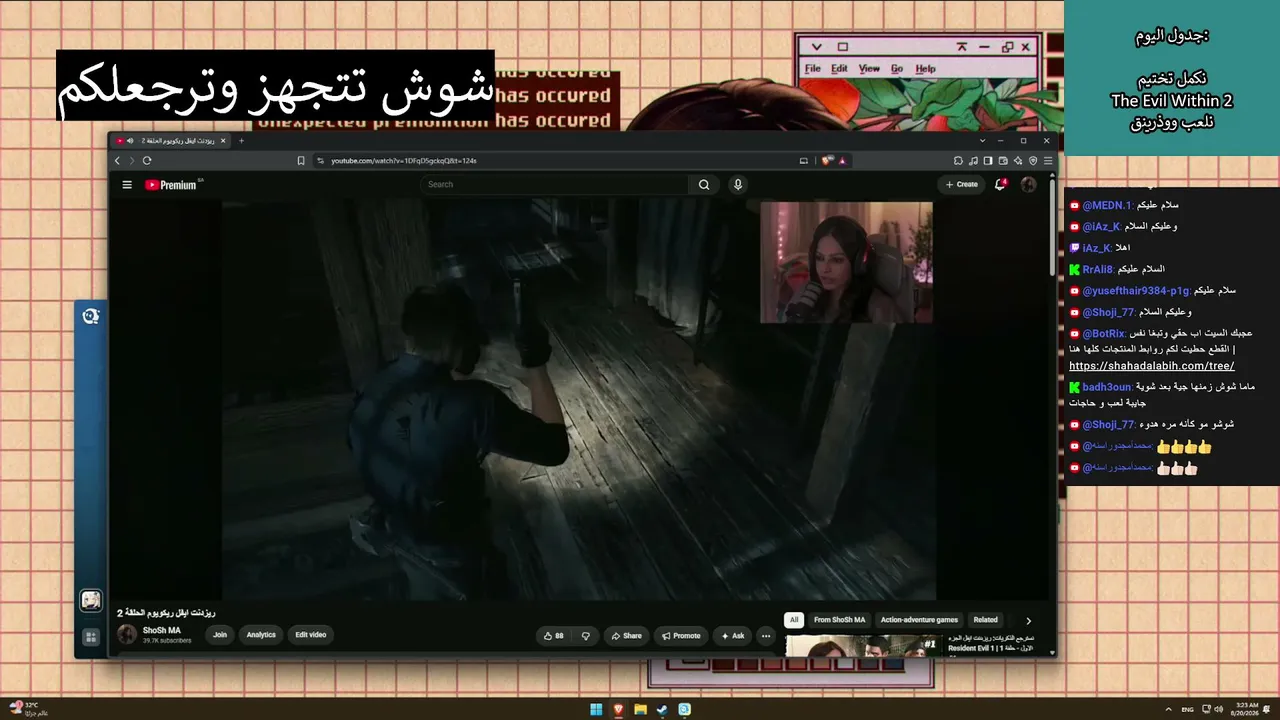Open the YouTube guide hamburger menu
This screenshot has height=720, width=1280.
click(127, 185)
